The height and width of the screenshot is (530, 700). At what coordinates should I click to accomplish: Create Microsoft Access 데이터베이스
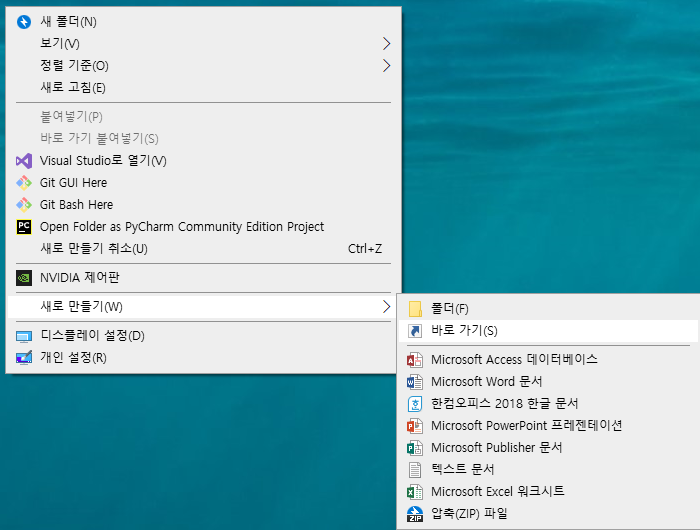[548, 360]
